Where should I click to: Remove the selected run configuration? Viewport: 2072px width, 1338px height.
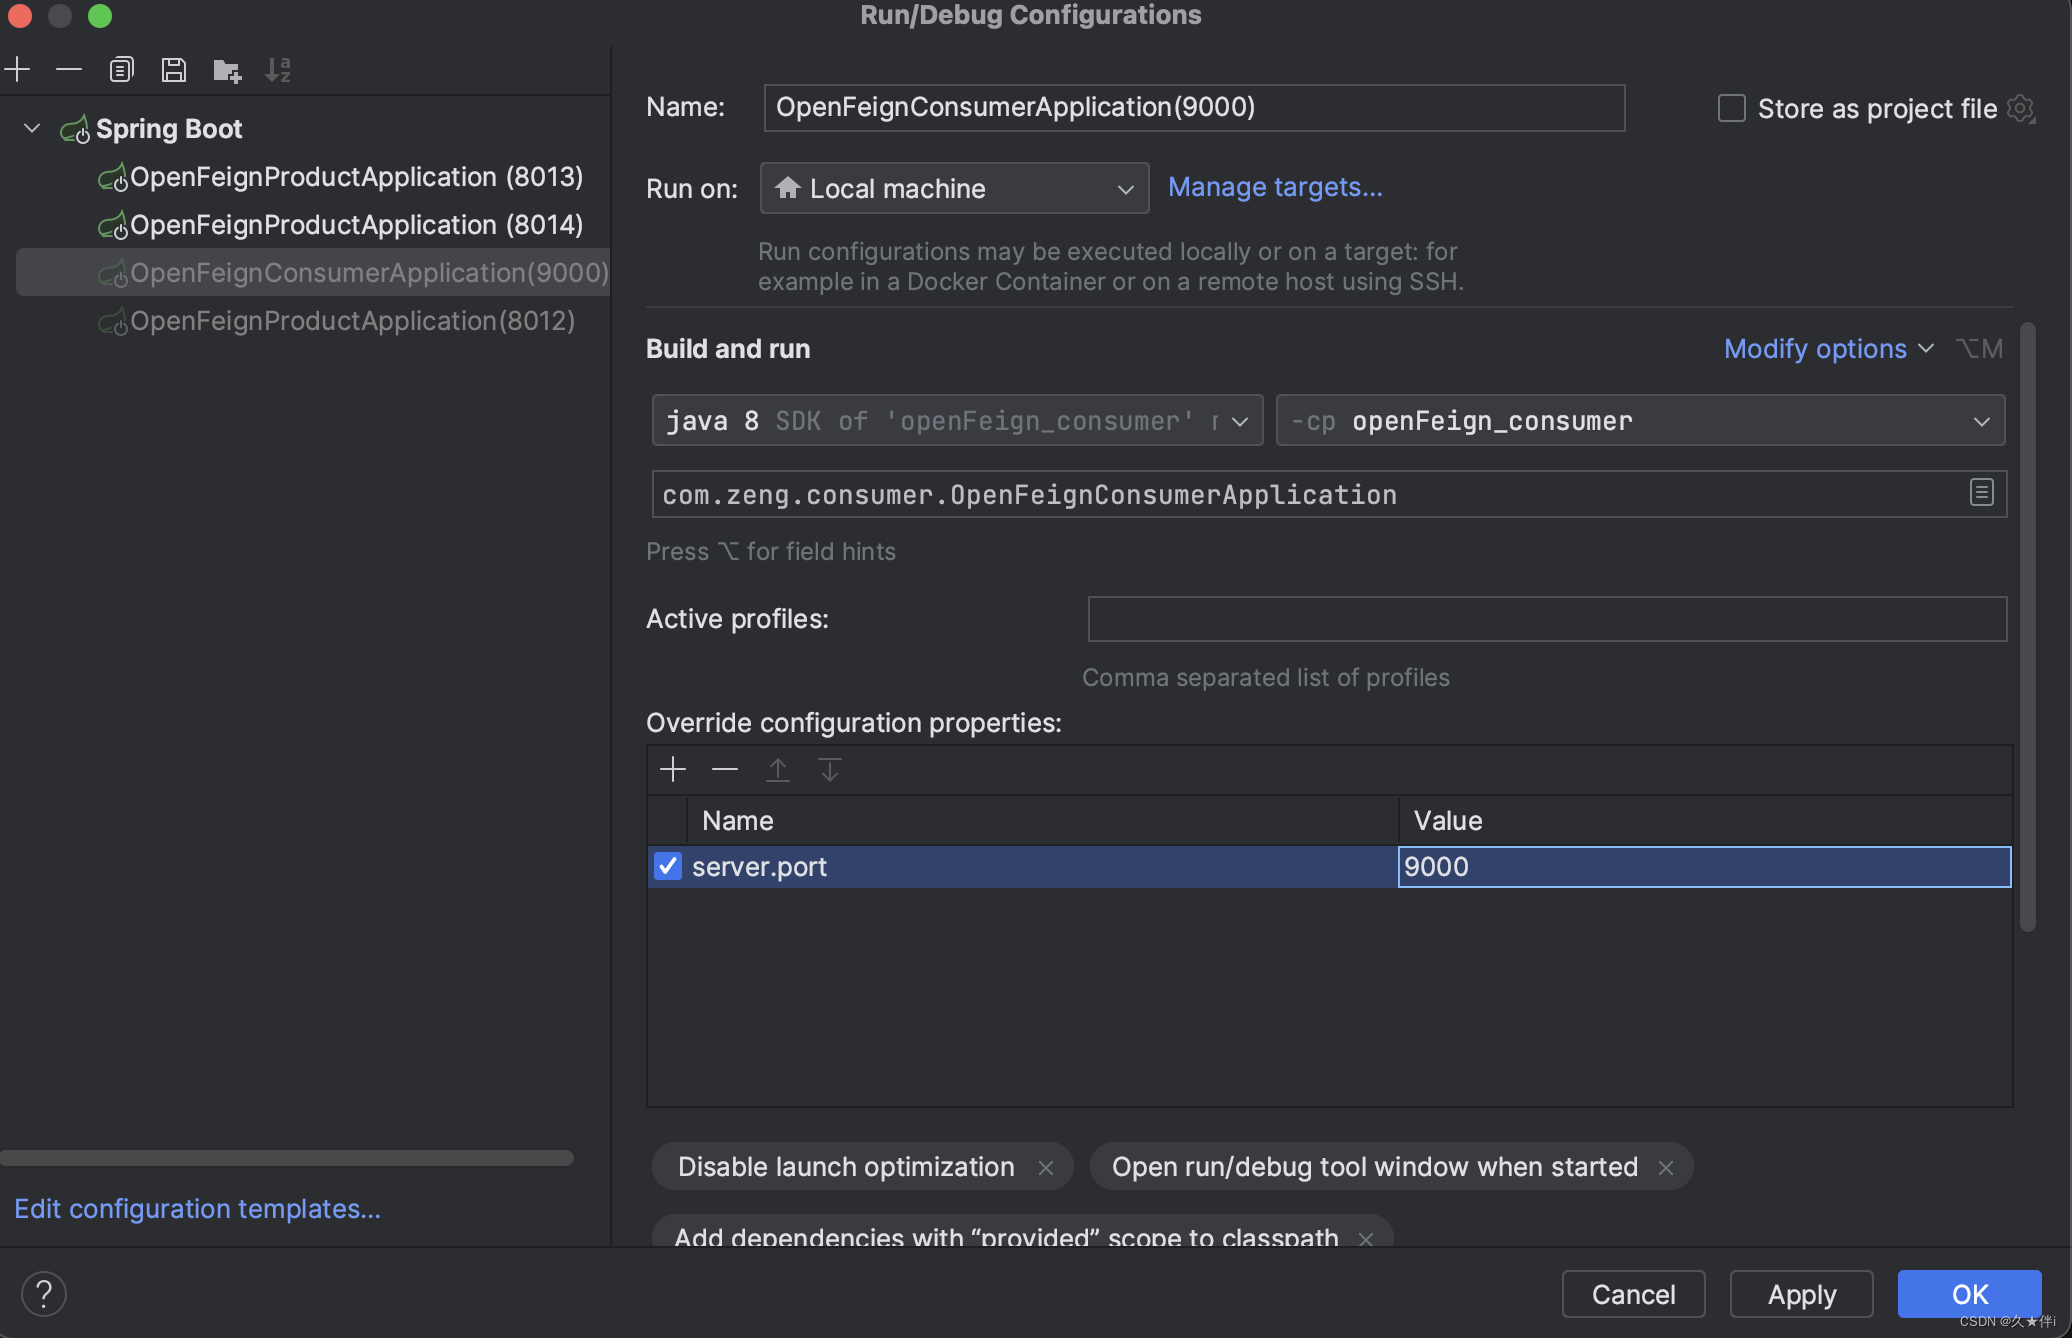tap(68, 69)
